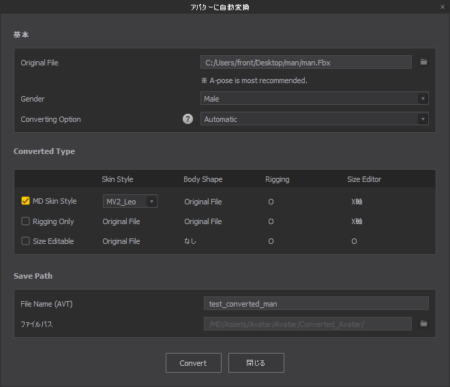Click the Original File label in the basic section
The image size is (450, 387).
39,63
